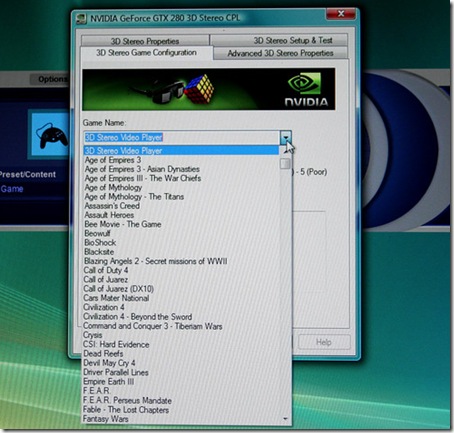Image resolution: width=454 pixels, height=433 pixels.
Task: Pick BioShock in the dropdown list
Action: coord(181,243)
